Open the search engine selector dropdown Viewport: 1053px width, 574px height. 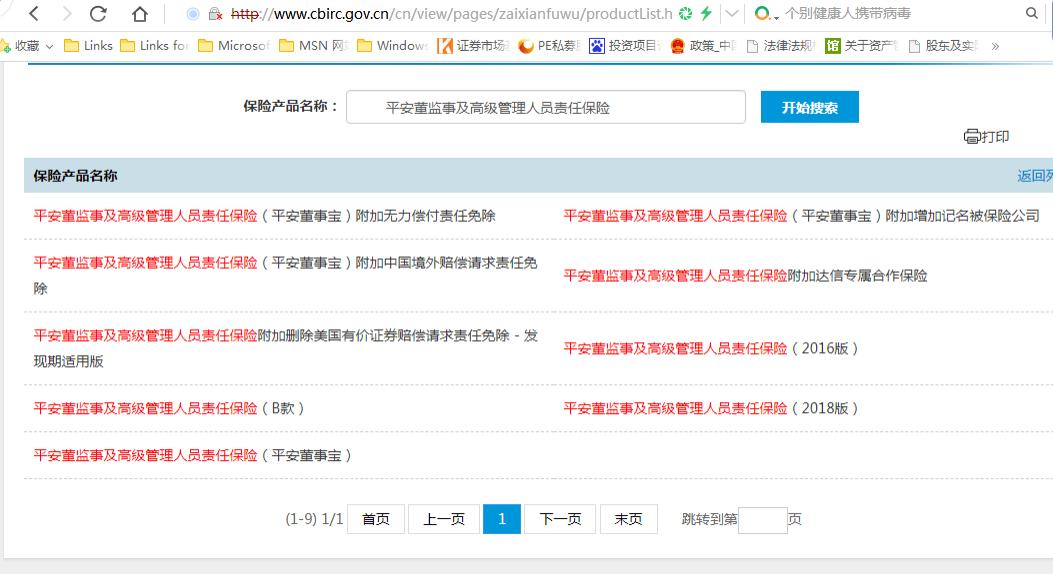tap(766, 13)
